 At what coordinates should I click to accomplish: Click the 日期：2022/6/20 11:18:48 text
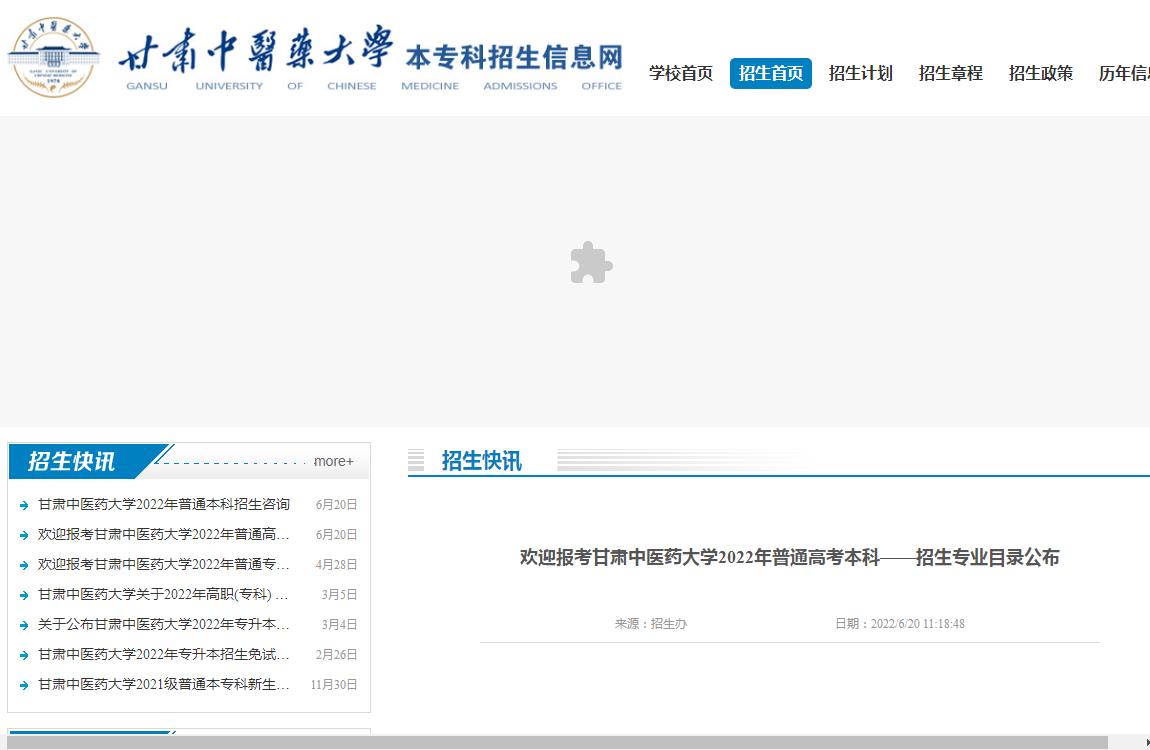pyautogui.click(x=900, y=624)
